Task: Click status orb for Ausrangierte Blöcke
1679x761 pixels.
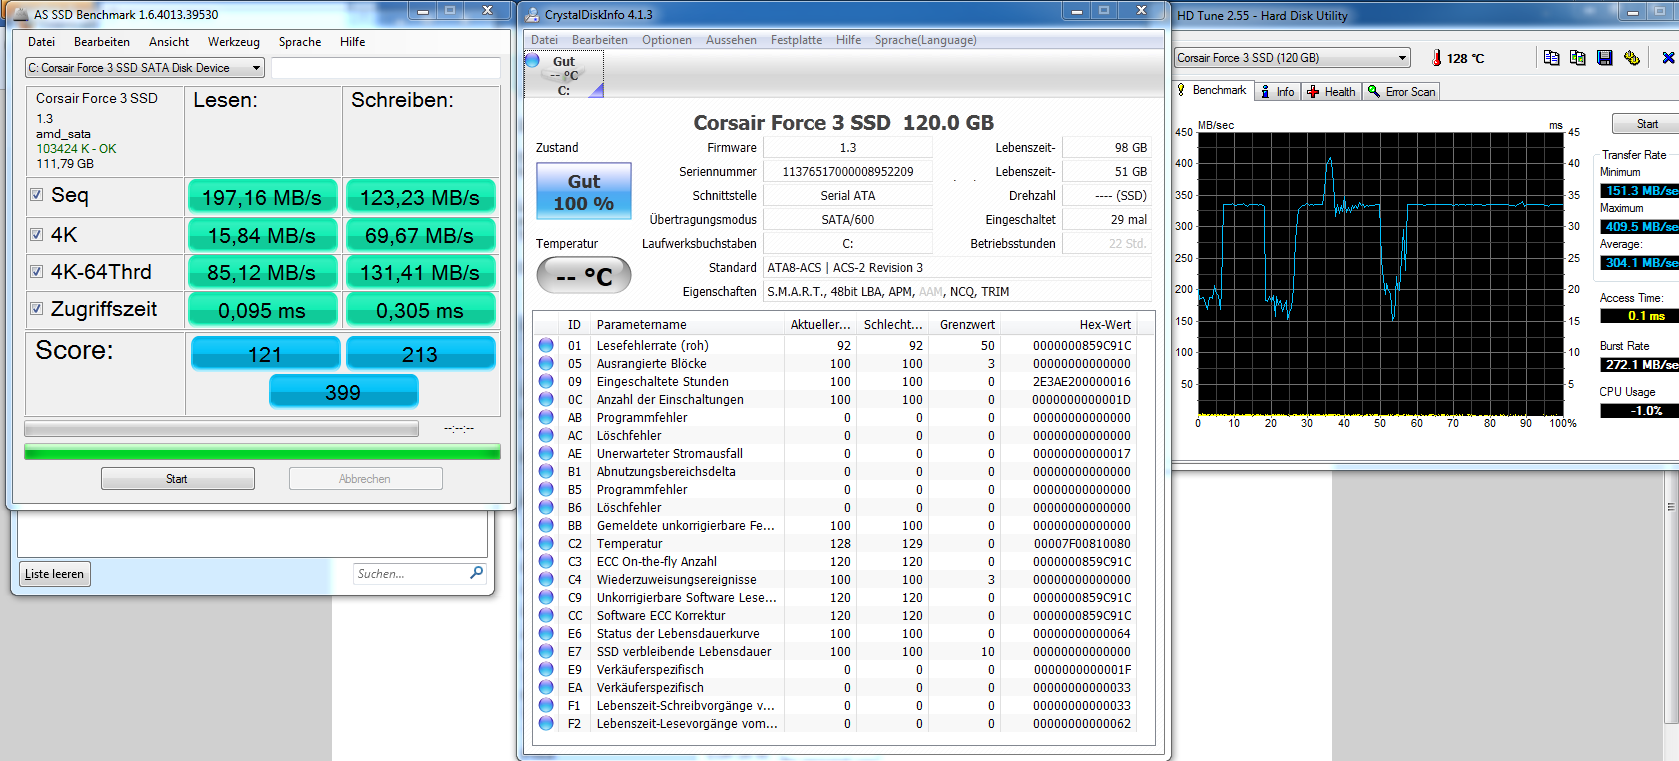Action: 546,363
